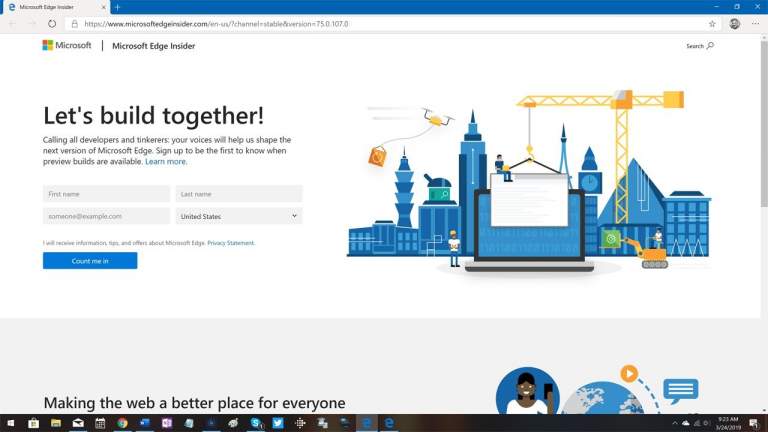
Task: Switch to rightmost Edge taskbar icon
Action: (x=389, y=423)
